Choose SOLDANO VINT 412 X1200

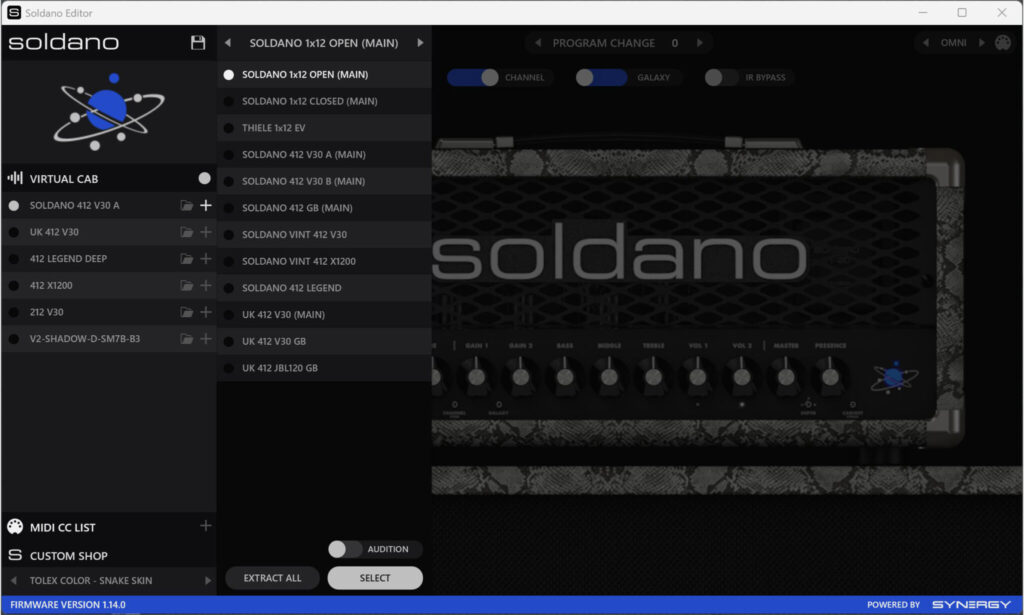click(x=324, y=261)
